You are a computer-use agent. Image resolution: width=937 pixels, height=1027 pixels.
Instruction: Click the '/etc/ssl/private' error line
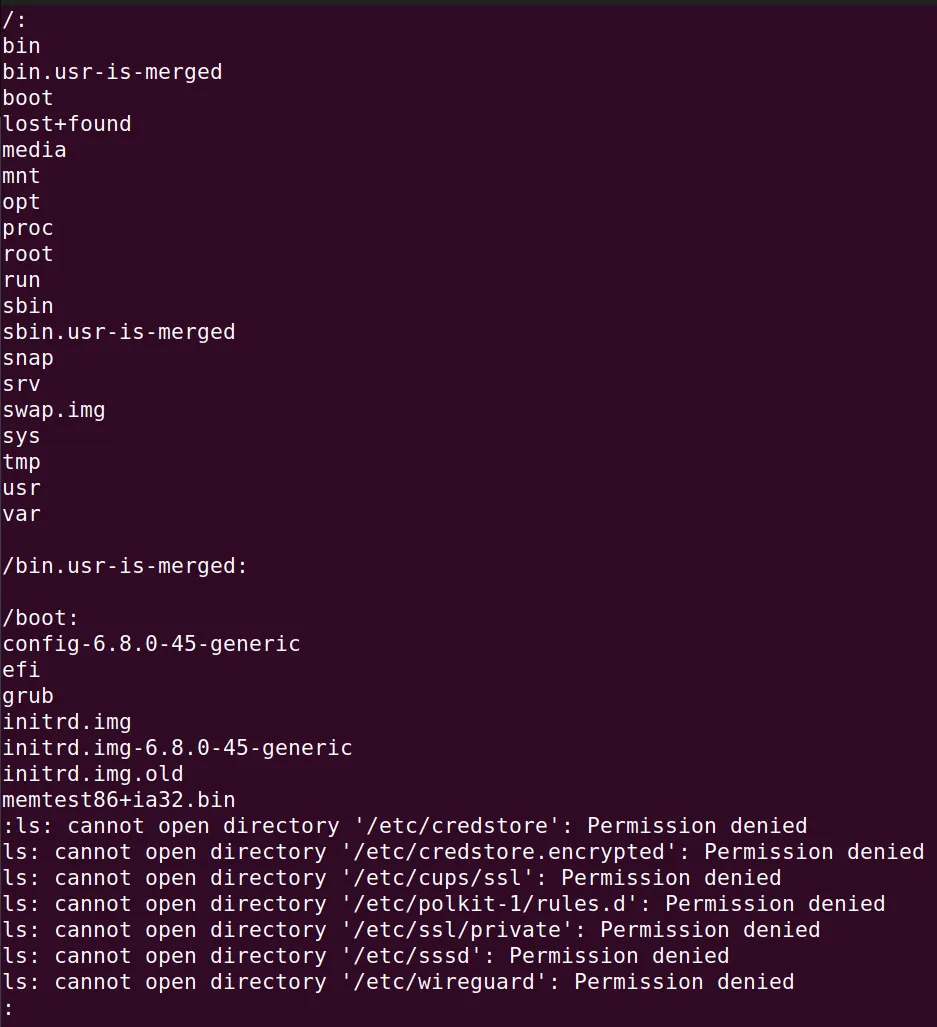pyautogui.click(x=411, y=930)
